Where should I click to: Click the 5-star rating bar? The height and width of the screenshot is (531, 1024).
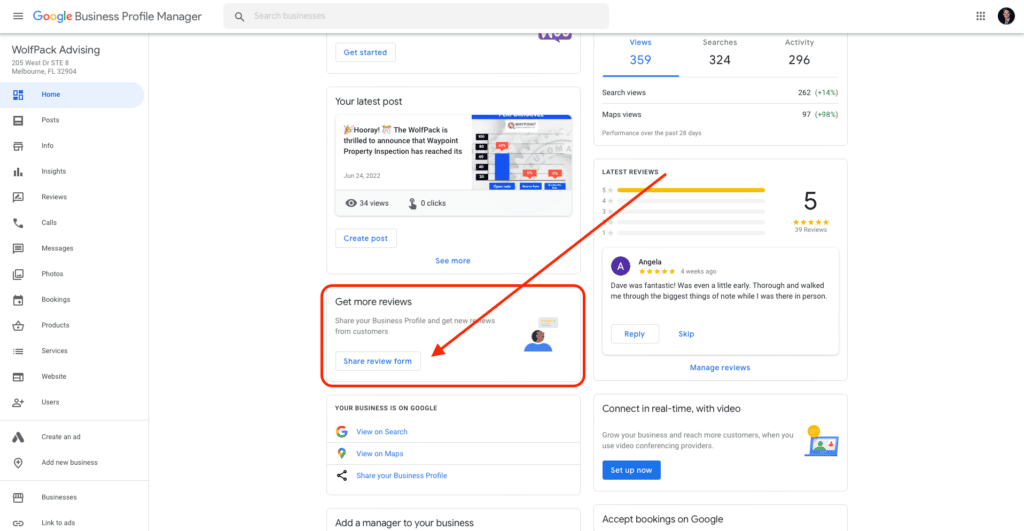(690, 190)
